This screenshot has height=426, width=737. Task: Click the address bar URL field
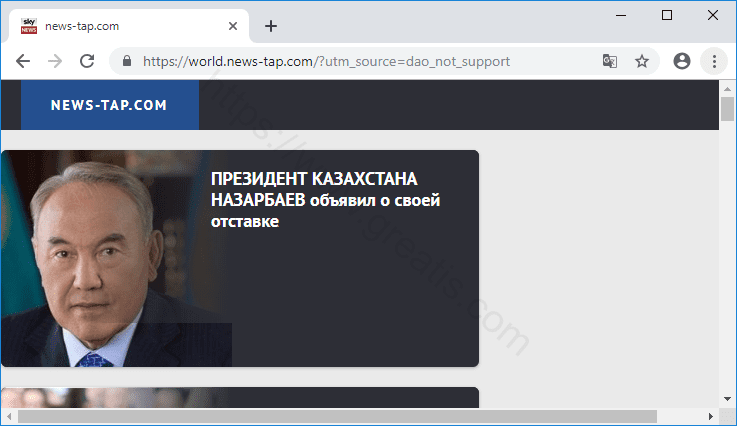click(x=360, y=61)
